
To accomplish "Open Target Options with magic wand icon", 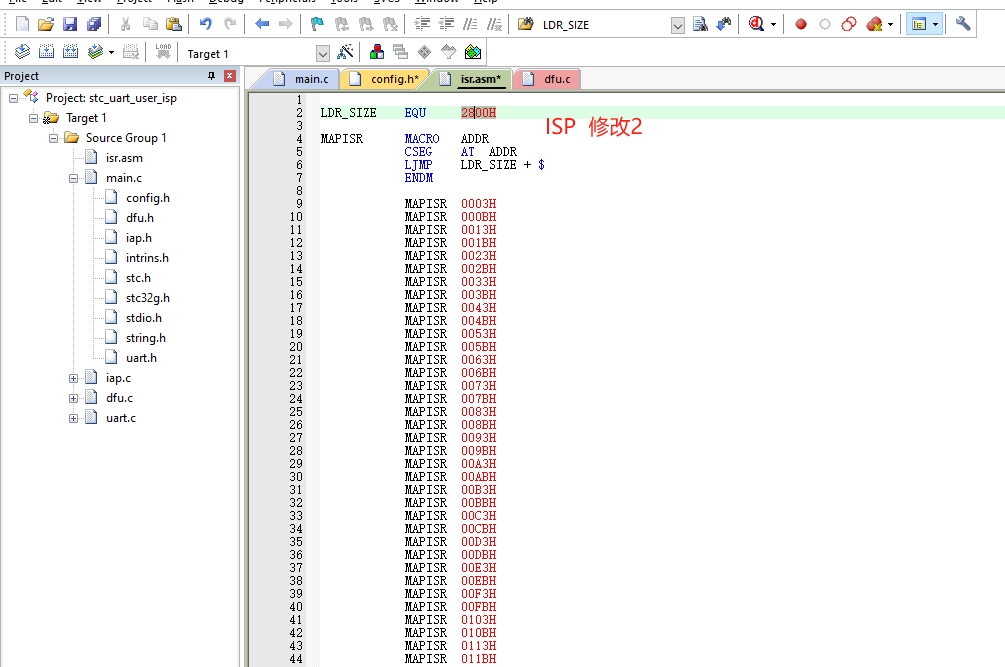I will (x=345, y=53).
